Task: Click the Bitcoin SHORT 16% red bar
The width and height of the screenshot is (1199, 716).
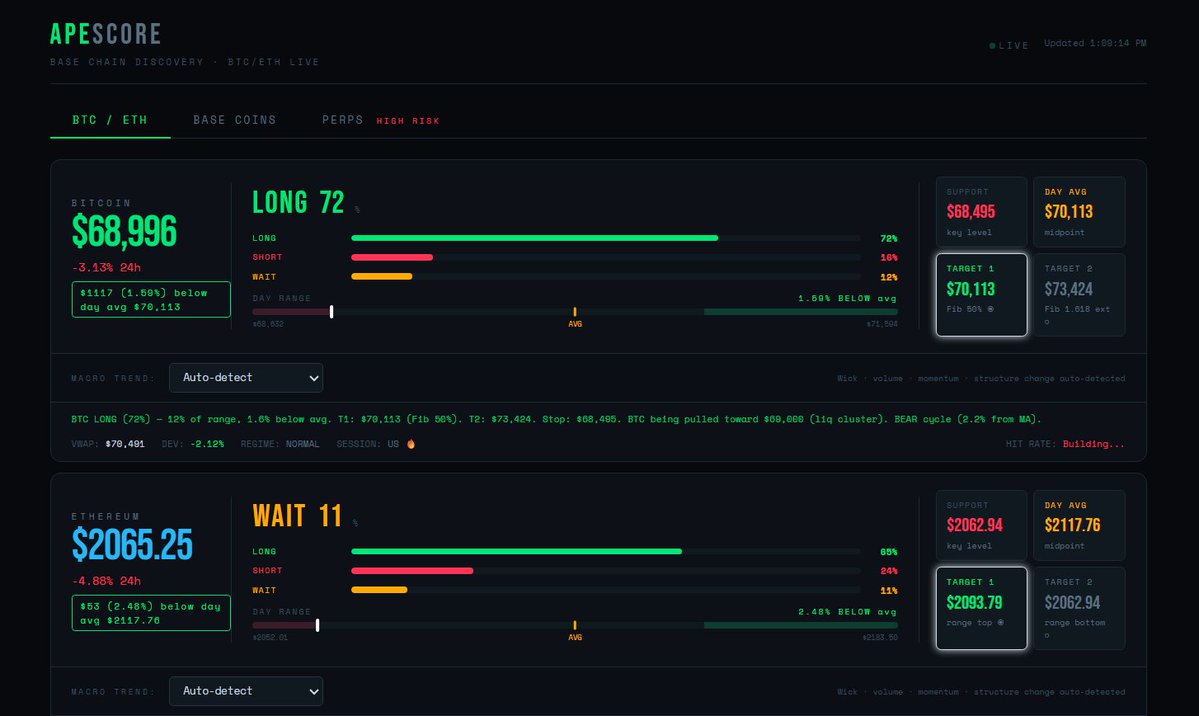Action: (392, 257)
